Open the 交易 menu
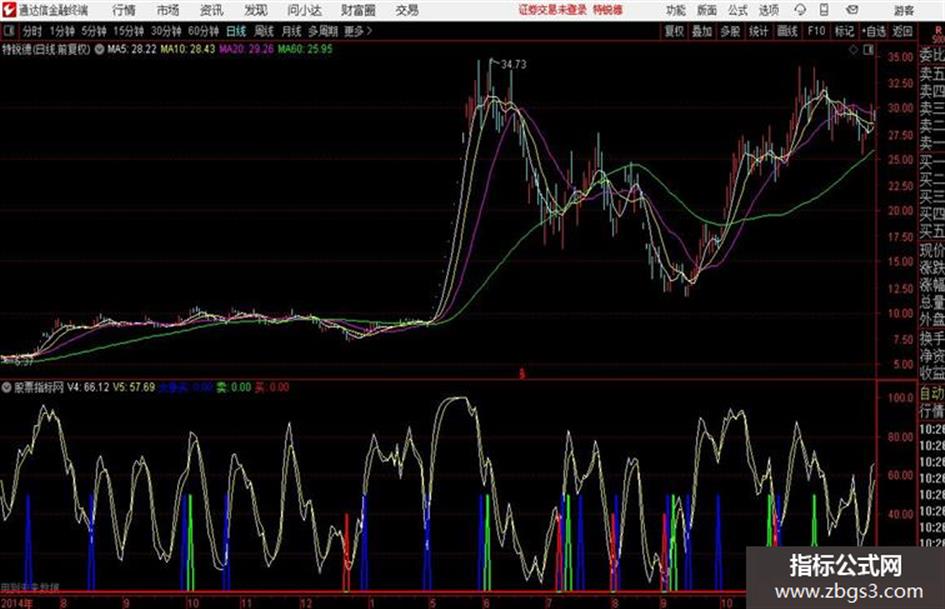 pos(407,10)
